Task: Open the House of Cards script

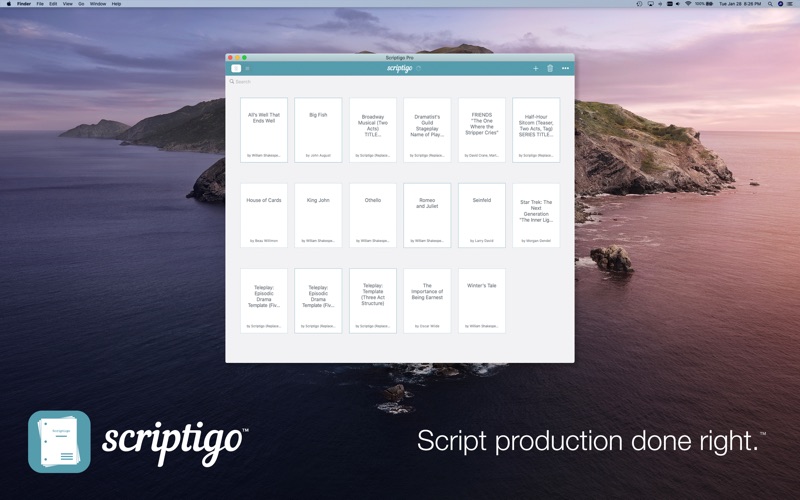Action: [264, 215]
